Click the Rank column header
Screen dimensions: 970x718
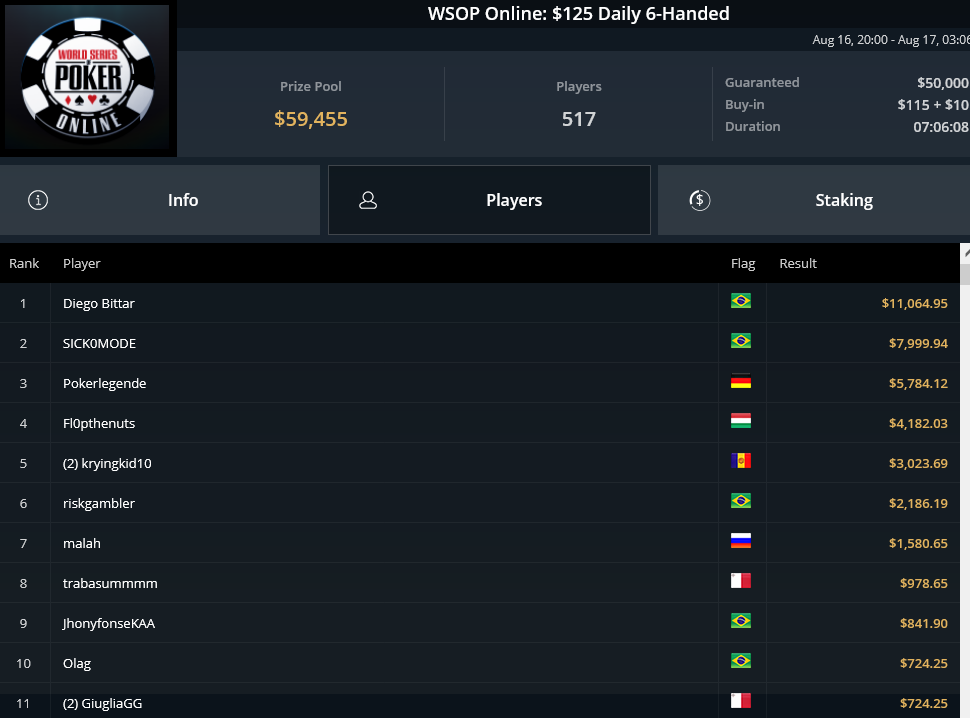tap(24, 263)
